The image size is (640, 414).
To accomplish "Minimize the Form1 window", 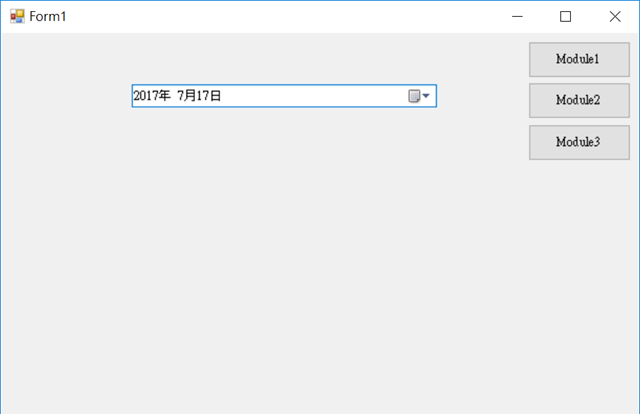I will 518,16.
